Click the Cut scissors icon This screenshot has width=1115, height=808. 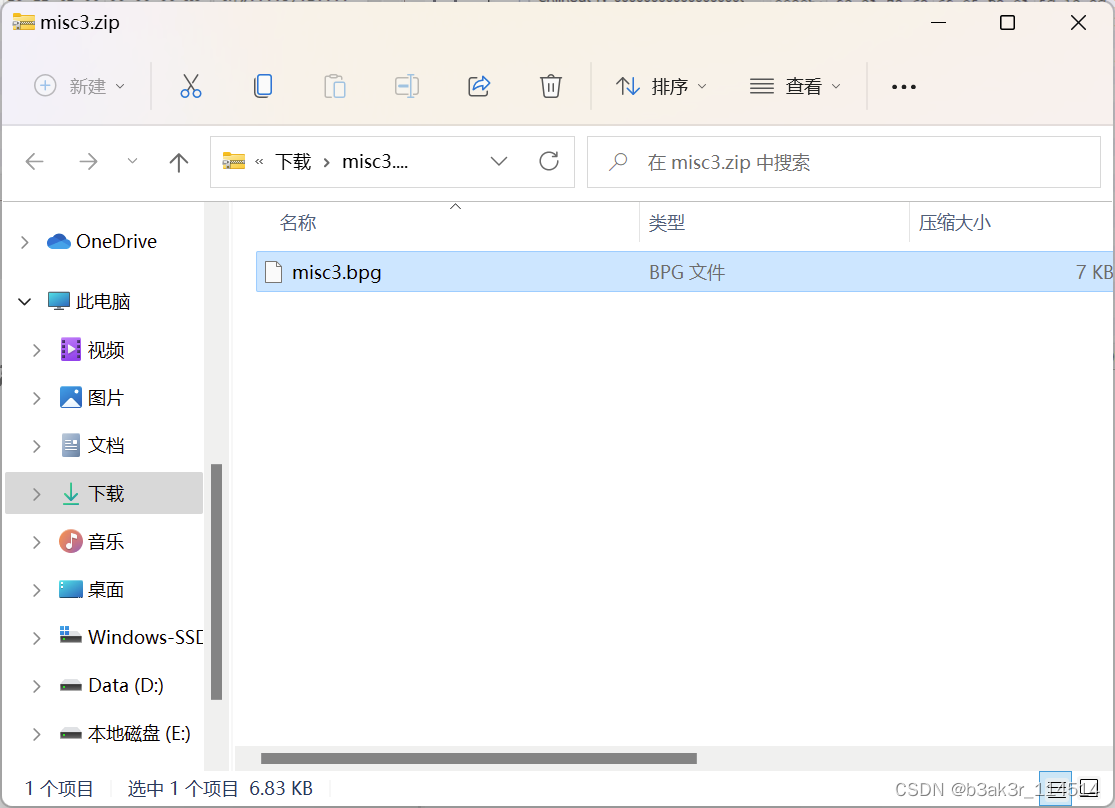point(191,86)
